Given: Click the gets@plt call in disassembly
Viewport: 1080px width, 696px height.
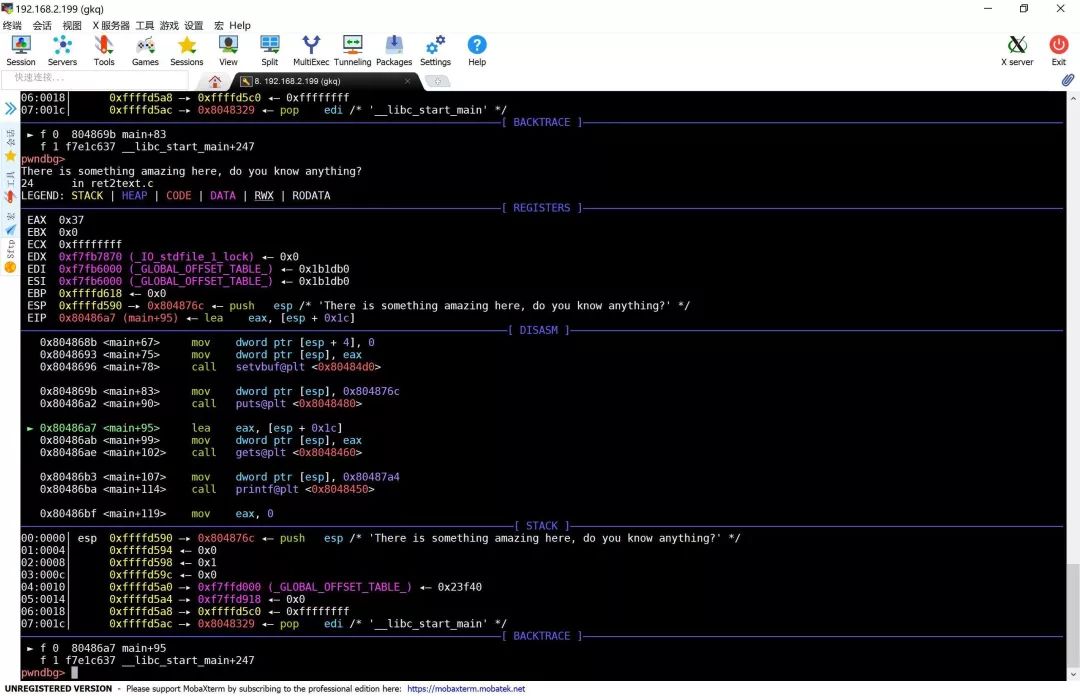Looking at the screenshot, I should [x=260, y=453].
